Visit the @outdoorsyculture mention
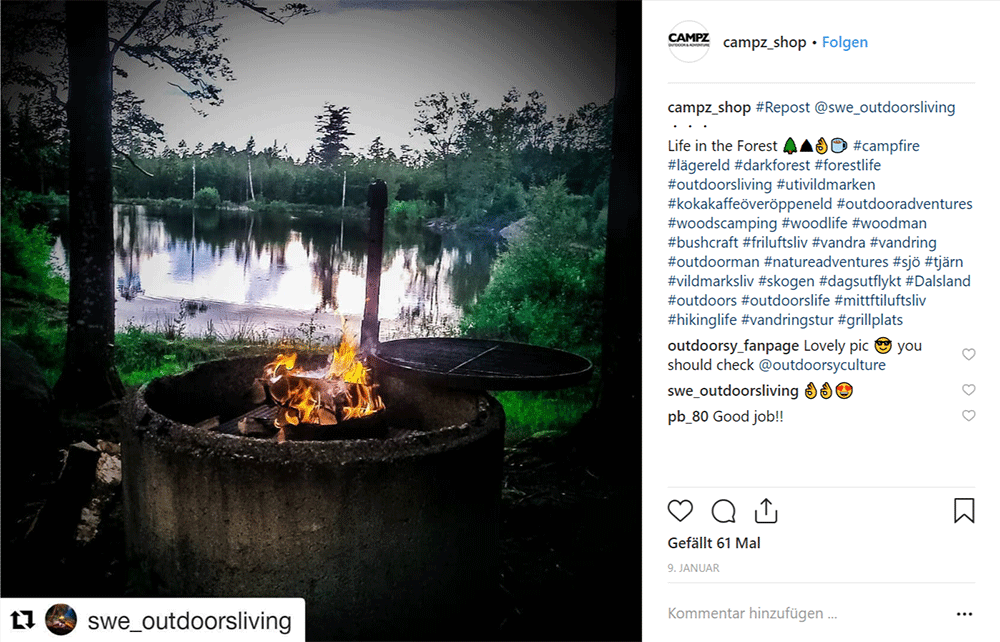 click(821, 365)
